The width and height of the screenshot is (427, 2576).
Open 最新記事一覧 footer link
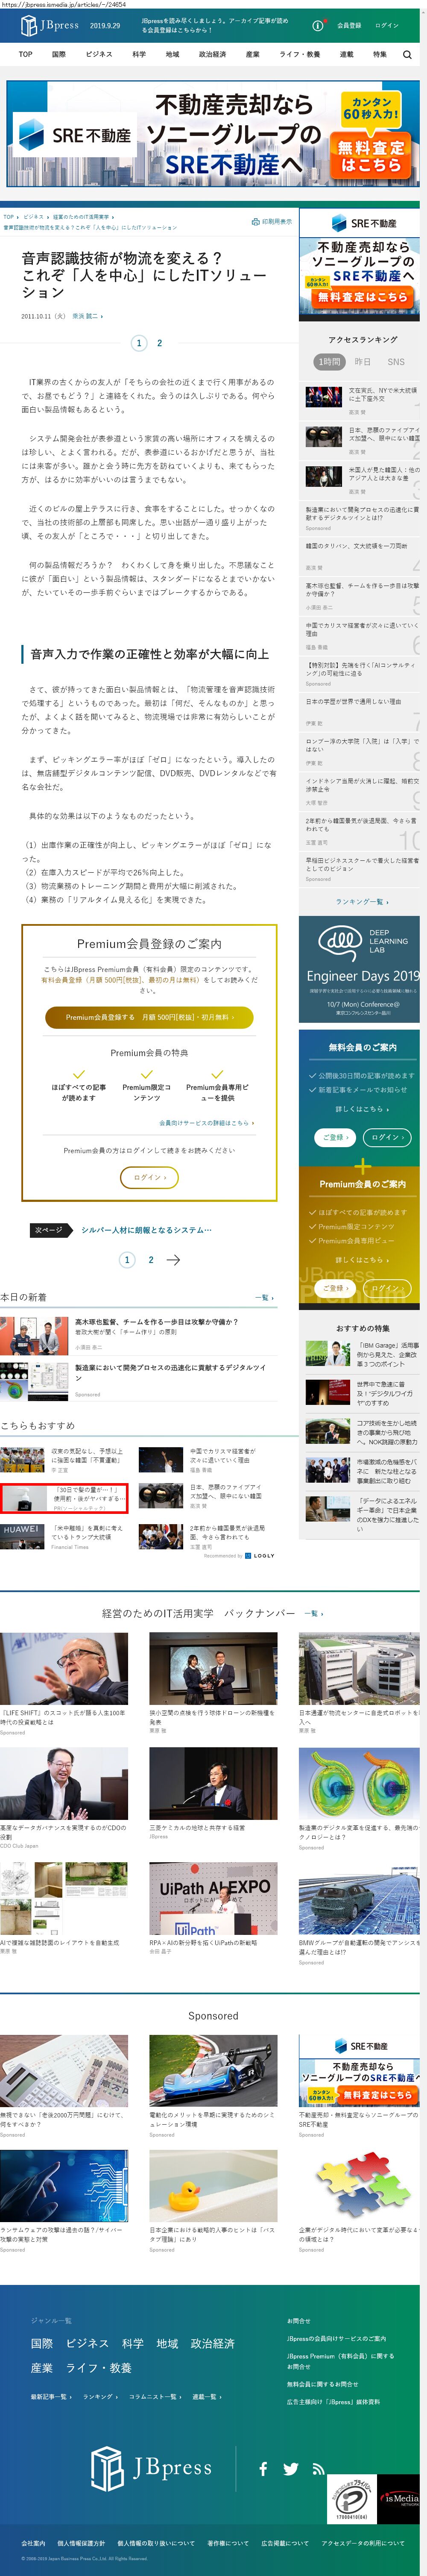tap(51, 2397)
